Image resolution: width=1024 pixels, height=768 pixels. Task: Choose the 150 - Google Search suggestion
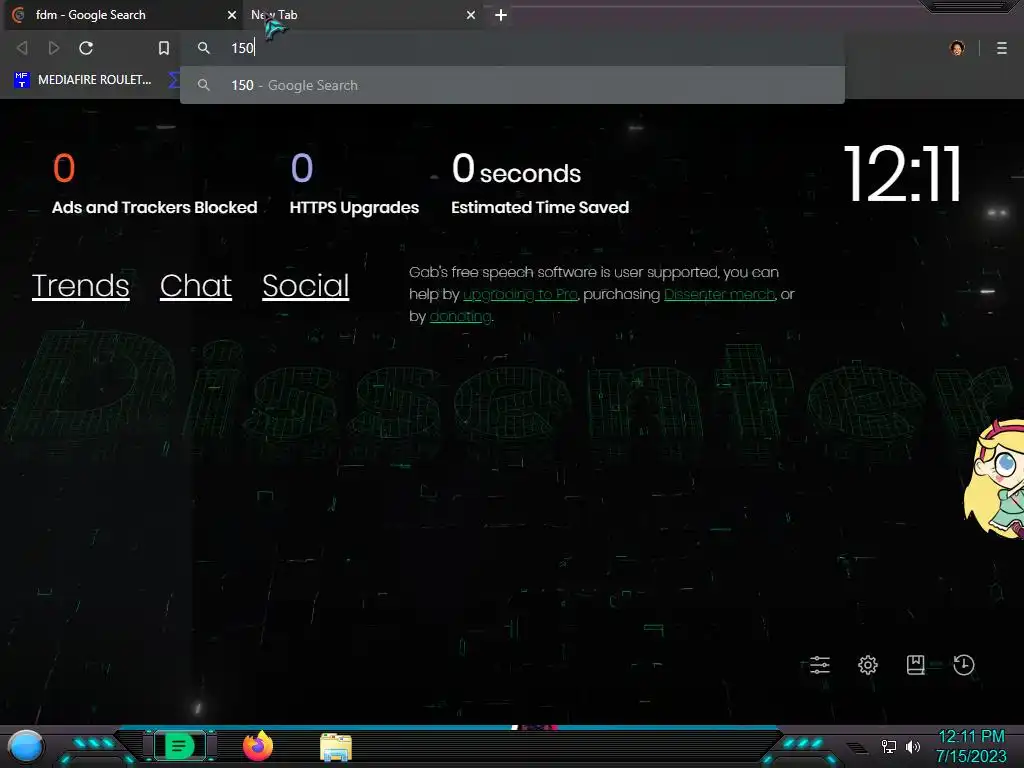pos(512,85)
